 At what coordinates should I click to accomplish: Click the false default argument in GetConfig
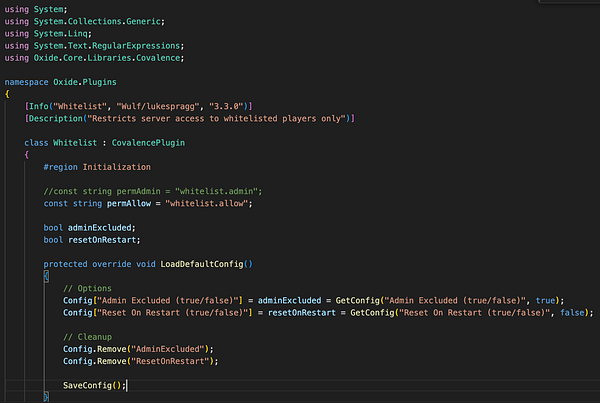pyautogui.click(x=572, y=313)
